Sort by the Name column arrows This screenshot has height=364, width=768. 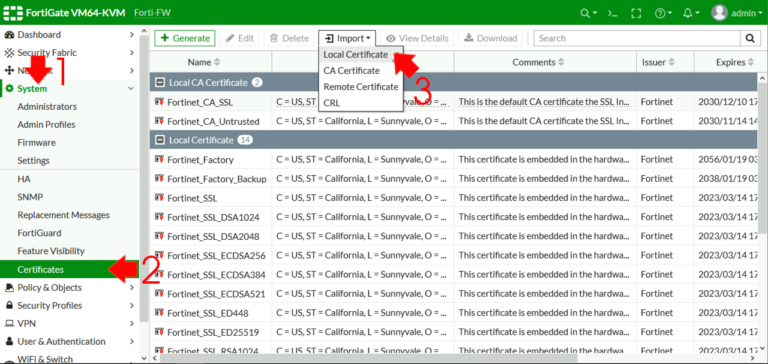tap(217, 62)
